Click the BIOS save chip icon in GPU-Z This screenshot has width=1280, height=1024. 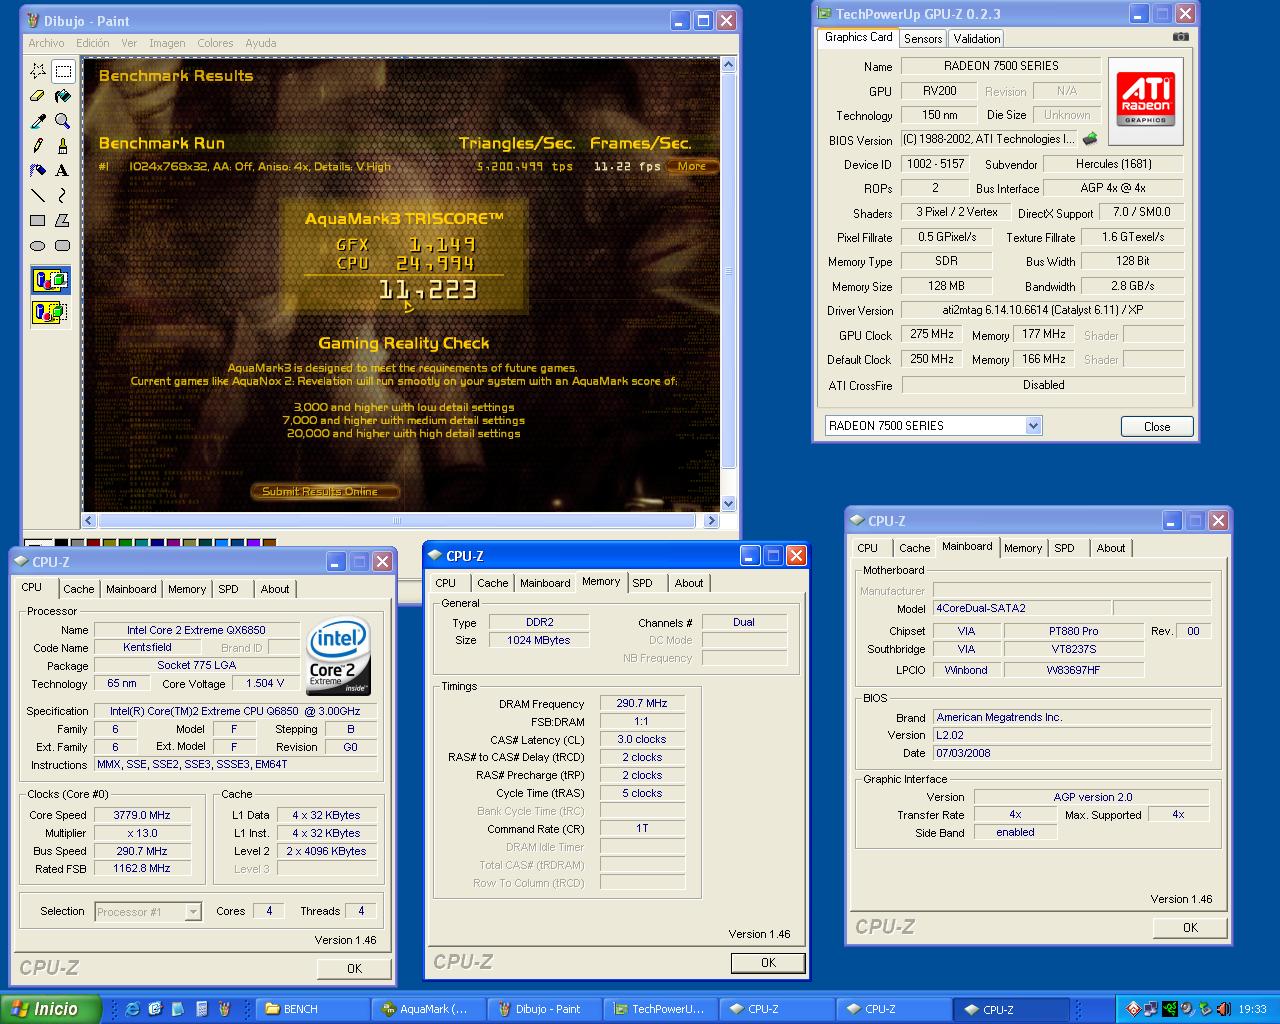1090,139
